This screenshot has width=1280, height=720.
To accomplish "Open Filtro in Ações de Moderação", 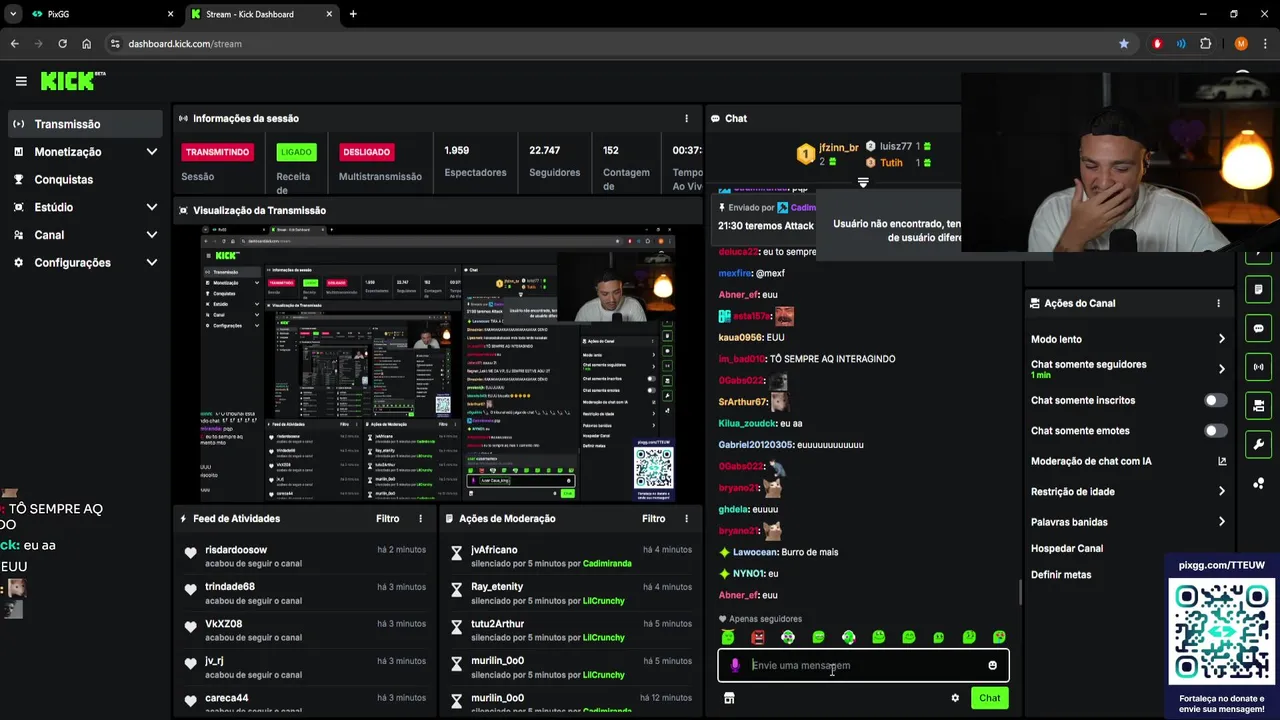I will pyautogui.click(x=653, y=519).
